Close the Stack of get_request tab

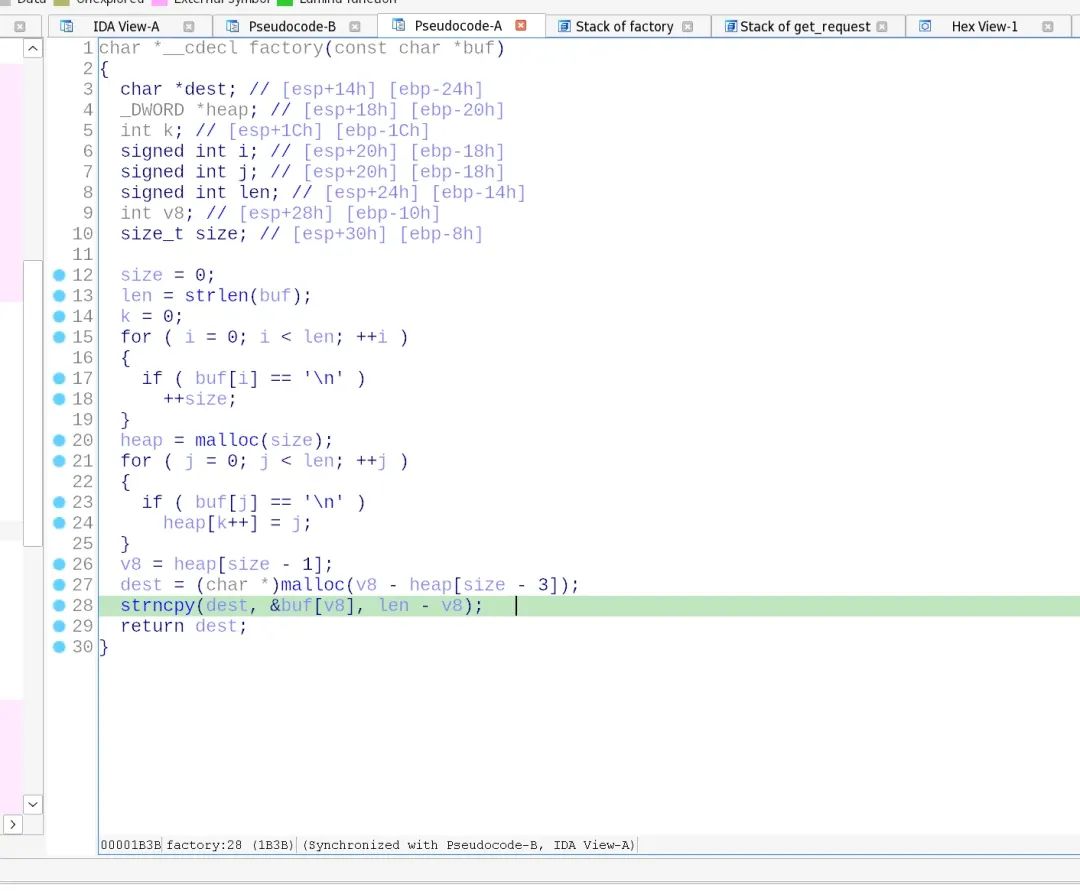tap(882, 27)
